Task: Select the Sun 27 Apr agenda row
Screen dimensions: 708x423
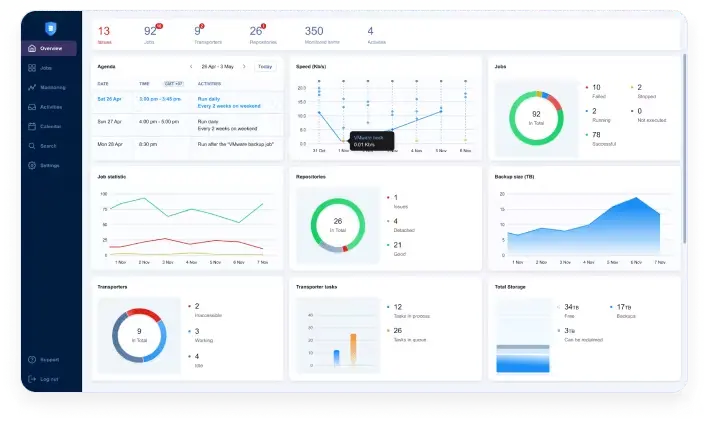Action: (x=187, y=125)
